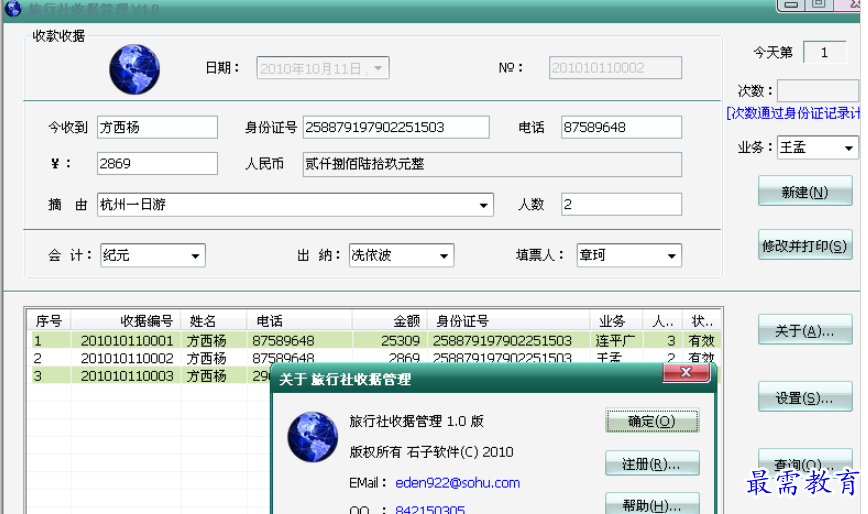Viewport: 868px width, 514px height.
Task: Open the 会计 accountant dropdown
Action: click(x=195, y=256)
